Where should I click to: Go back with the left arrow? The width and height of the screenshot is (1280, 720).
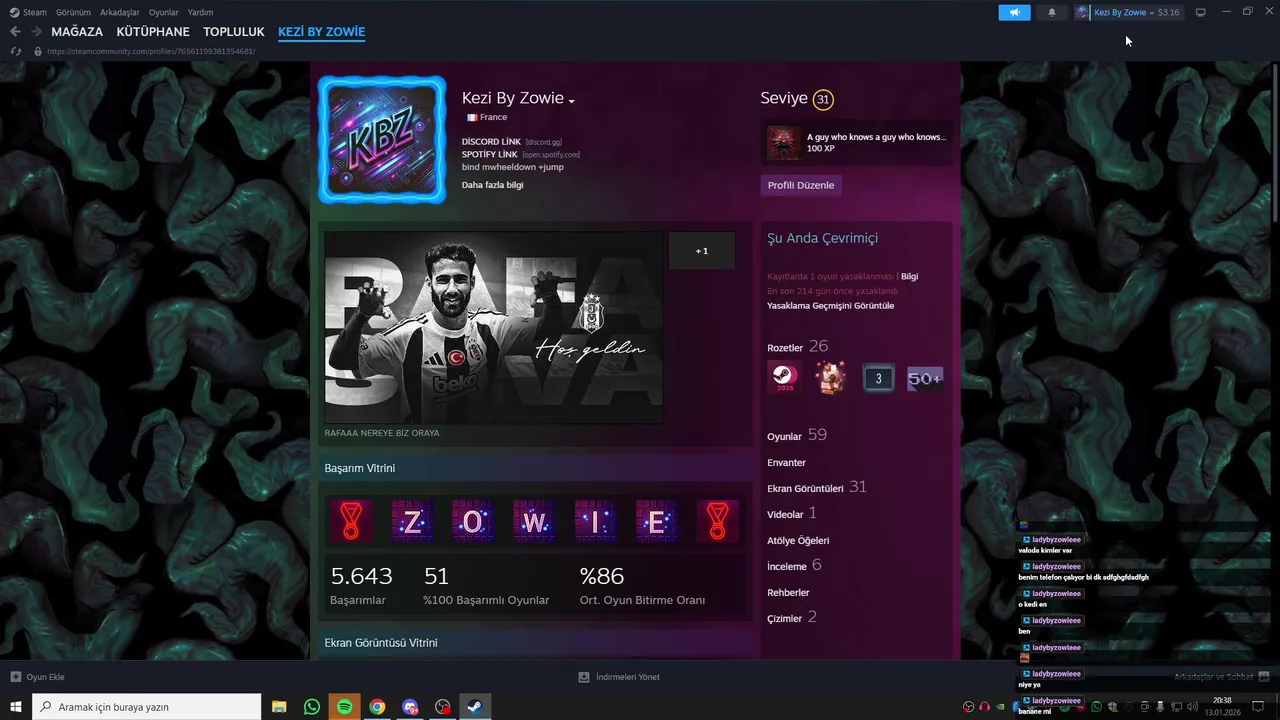15,32
